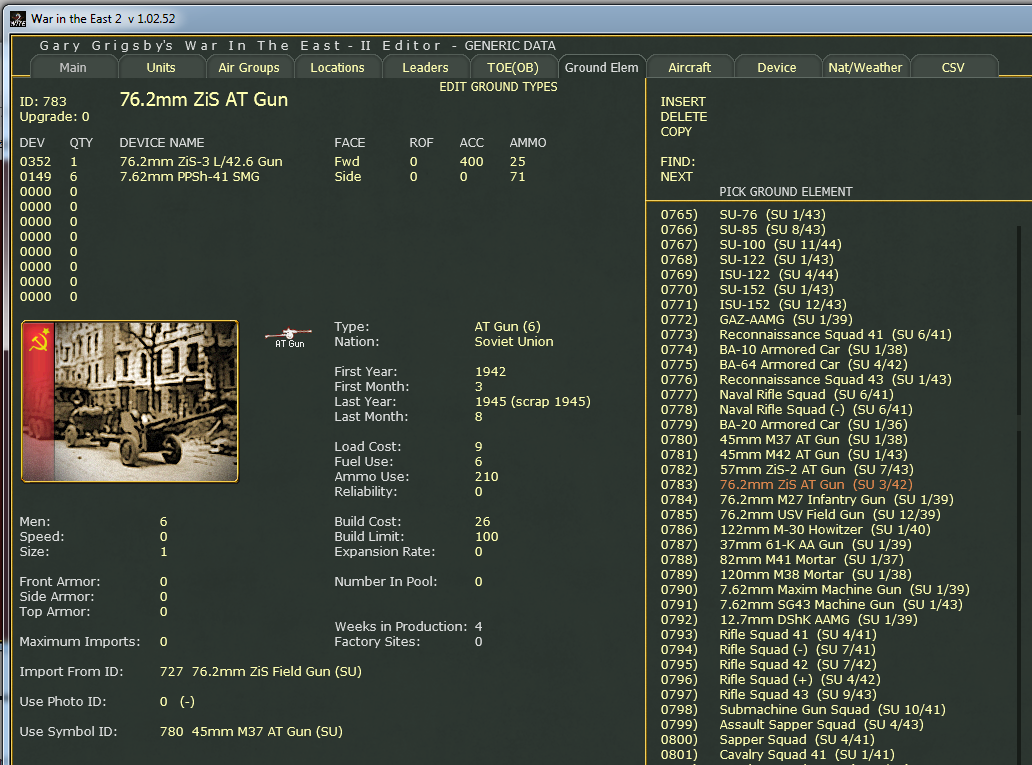The height and width of the screenshot is (765, 1032).
Task: Click COPY ground element
Action: point(676,132)
